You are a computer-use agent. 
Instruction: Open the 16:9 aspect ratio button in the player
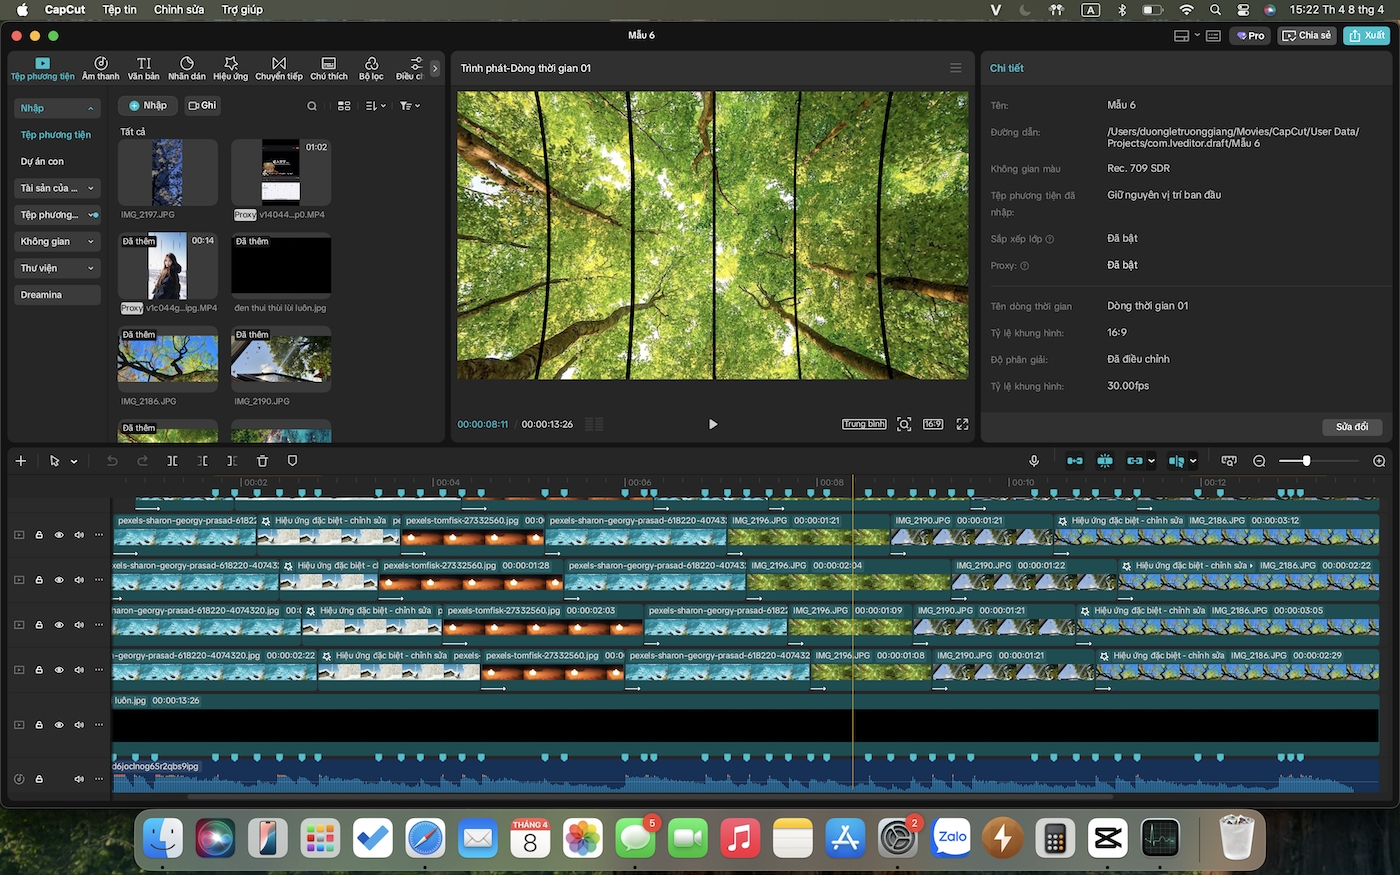pos(933,424)
